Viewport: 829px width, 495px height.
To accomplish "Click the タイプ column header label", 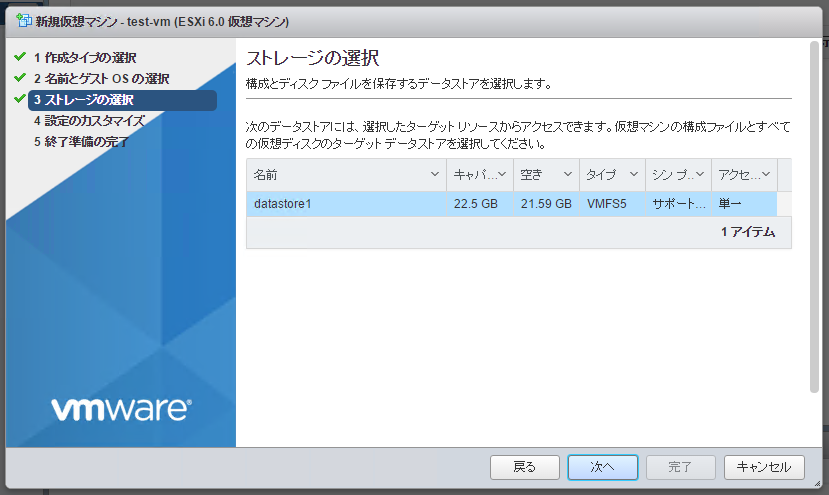I will 601,175.
